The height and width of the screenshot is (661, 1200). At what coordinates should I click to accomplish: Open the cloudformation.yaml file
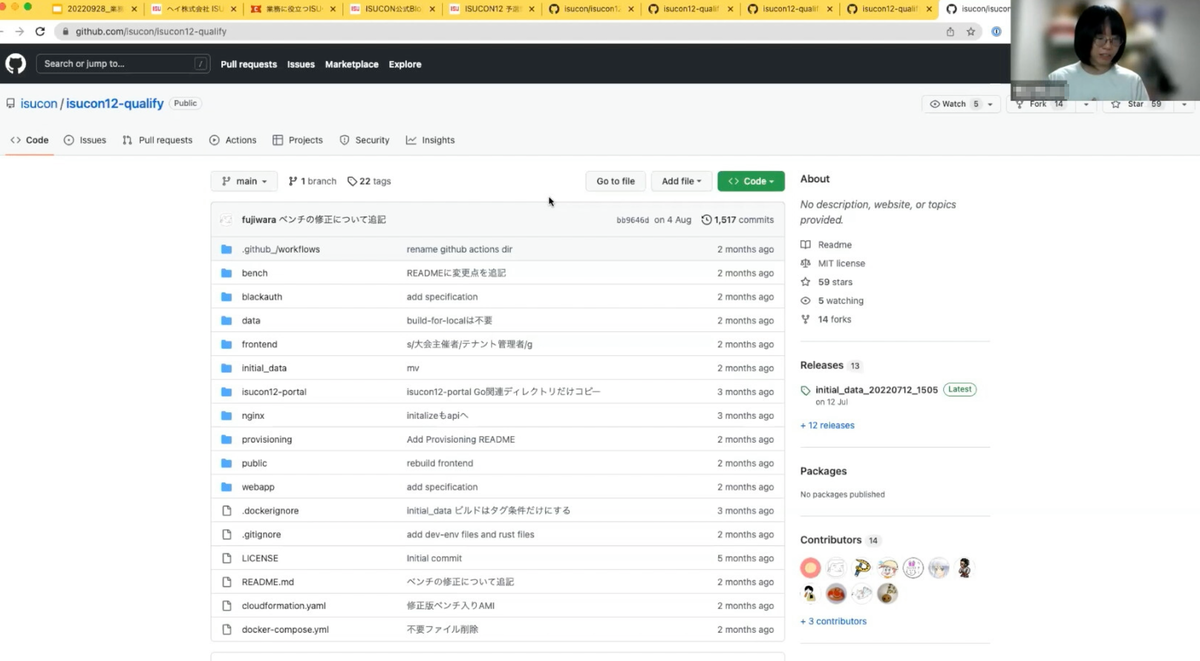(284, 606)
